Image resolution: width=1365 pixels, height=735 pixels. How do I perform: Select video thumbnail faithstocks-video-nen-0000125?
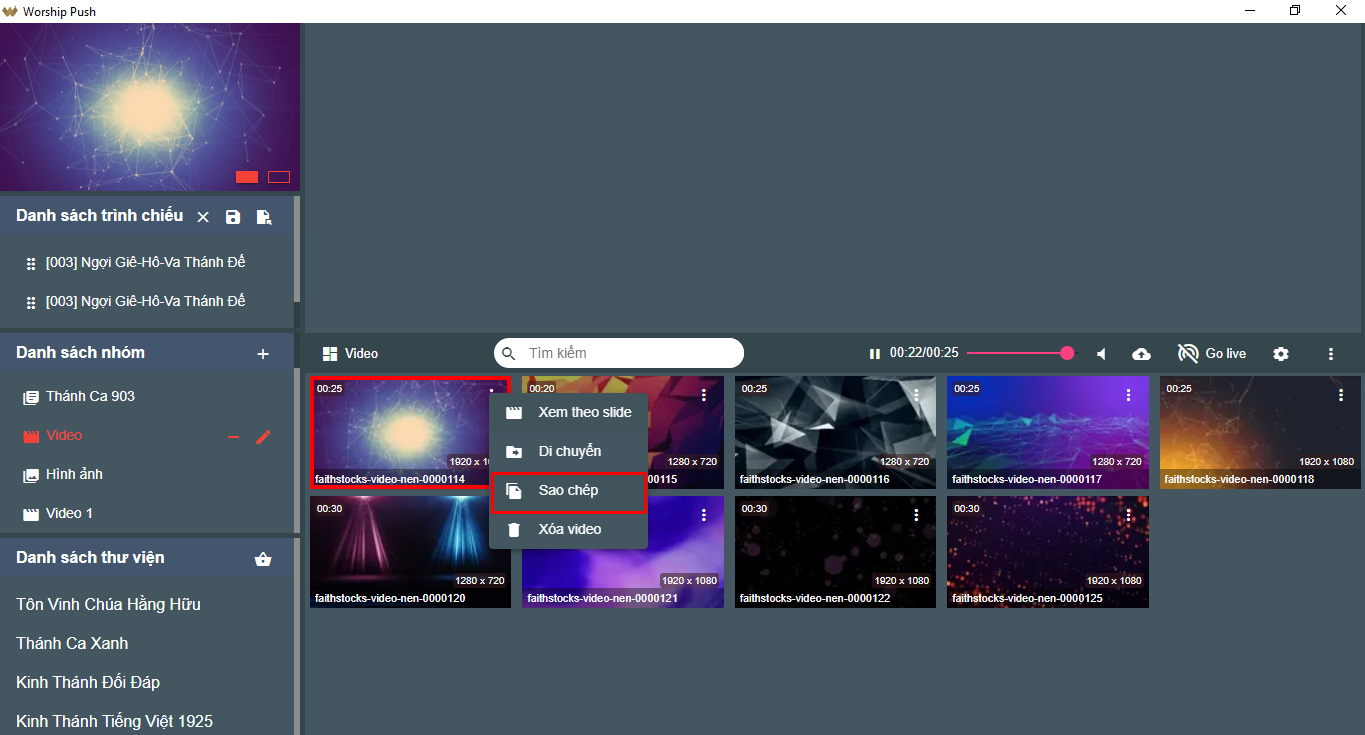[1047, 552]
